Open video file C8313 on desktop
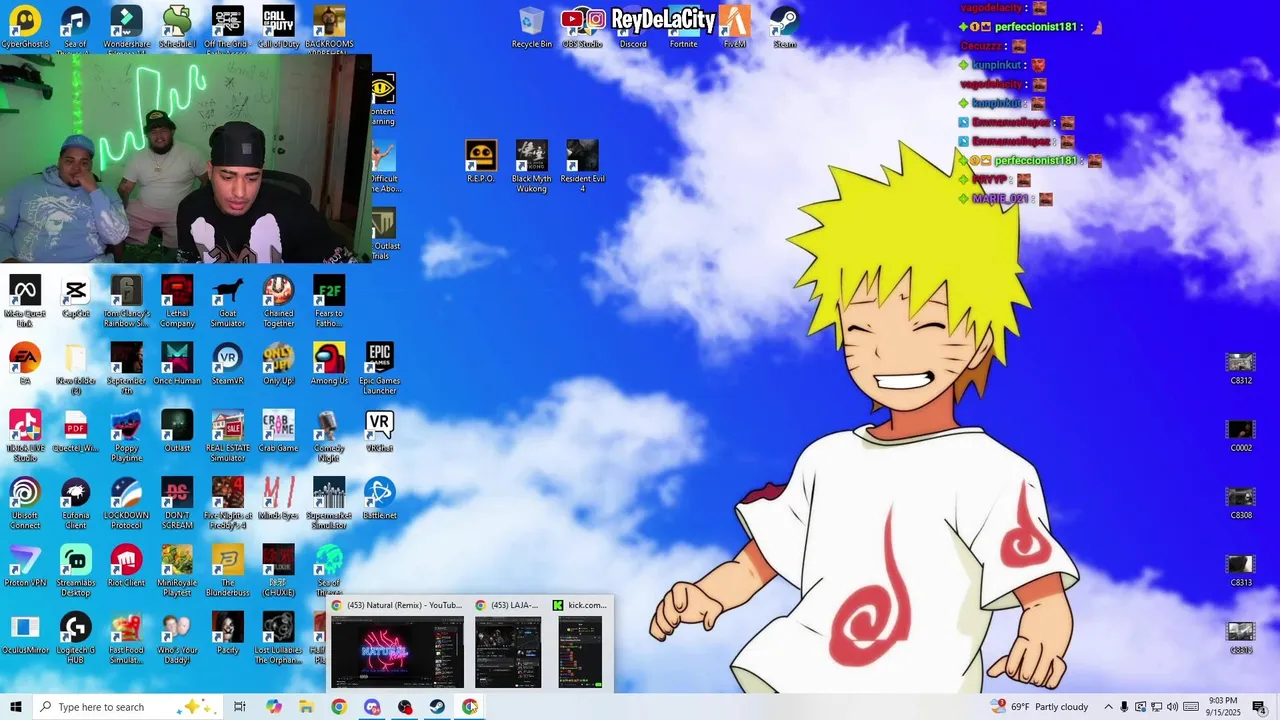Screen dimensions: 1280x720 coord(1241,570)
